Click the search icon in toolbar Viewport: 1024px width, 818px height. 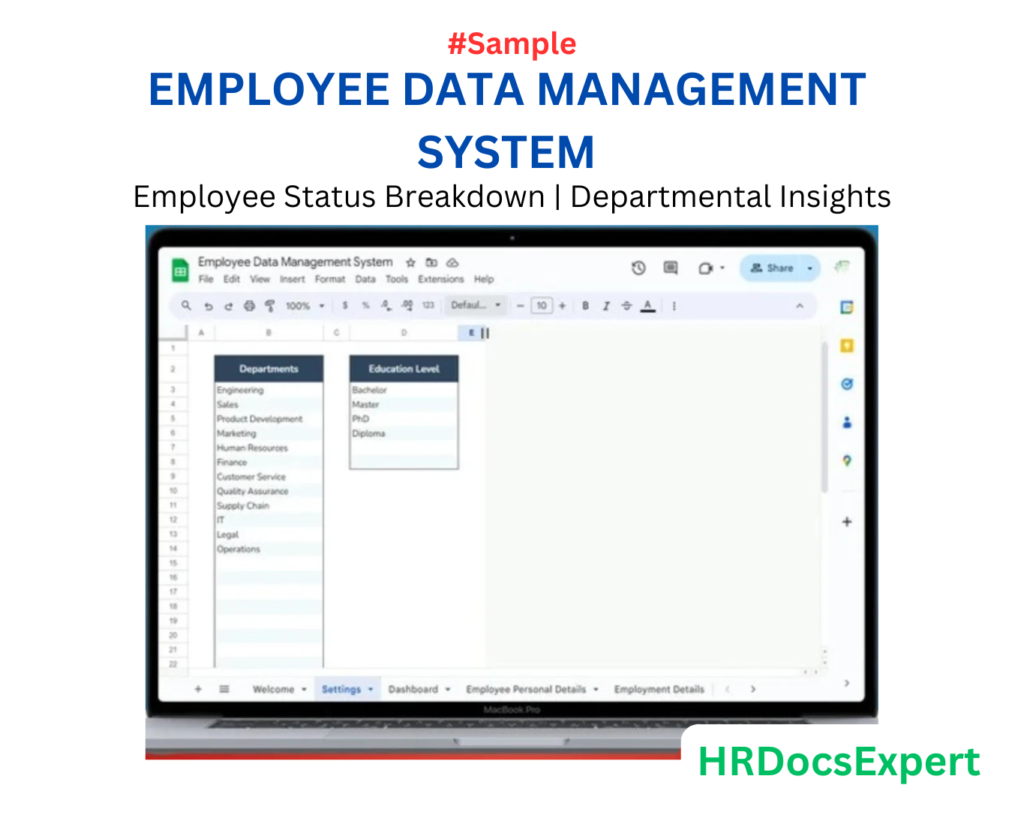click(184, 305)
